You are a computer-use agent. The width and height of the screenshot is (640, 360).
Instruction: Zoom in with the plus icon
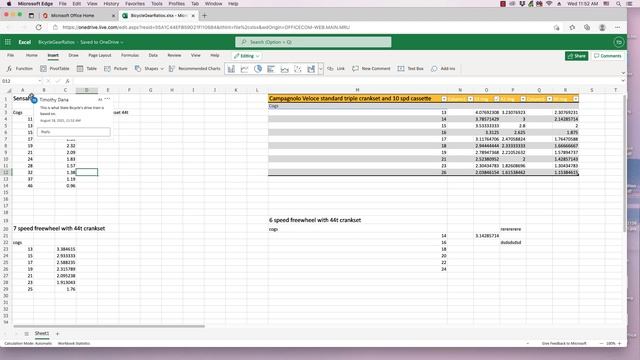[x=620, y=344]
